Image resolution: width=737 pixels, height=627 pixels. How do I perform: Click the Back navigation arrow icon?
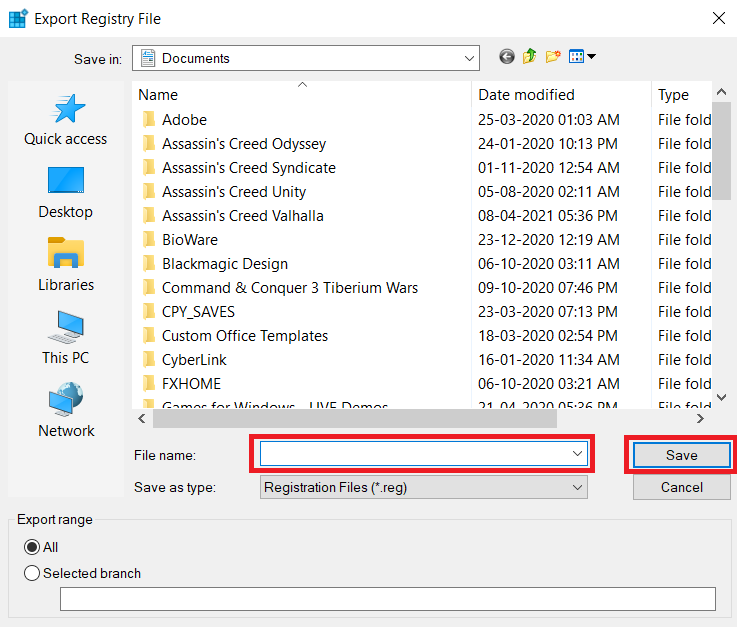tap(507, 58)
